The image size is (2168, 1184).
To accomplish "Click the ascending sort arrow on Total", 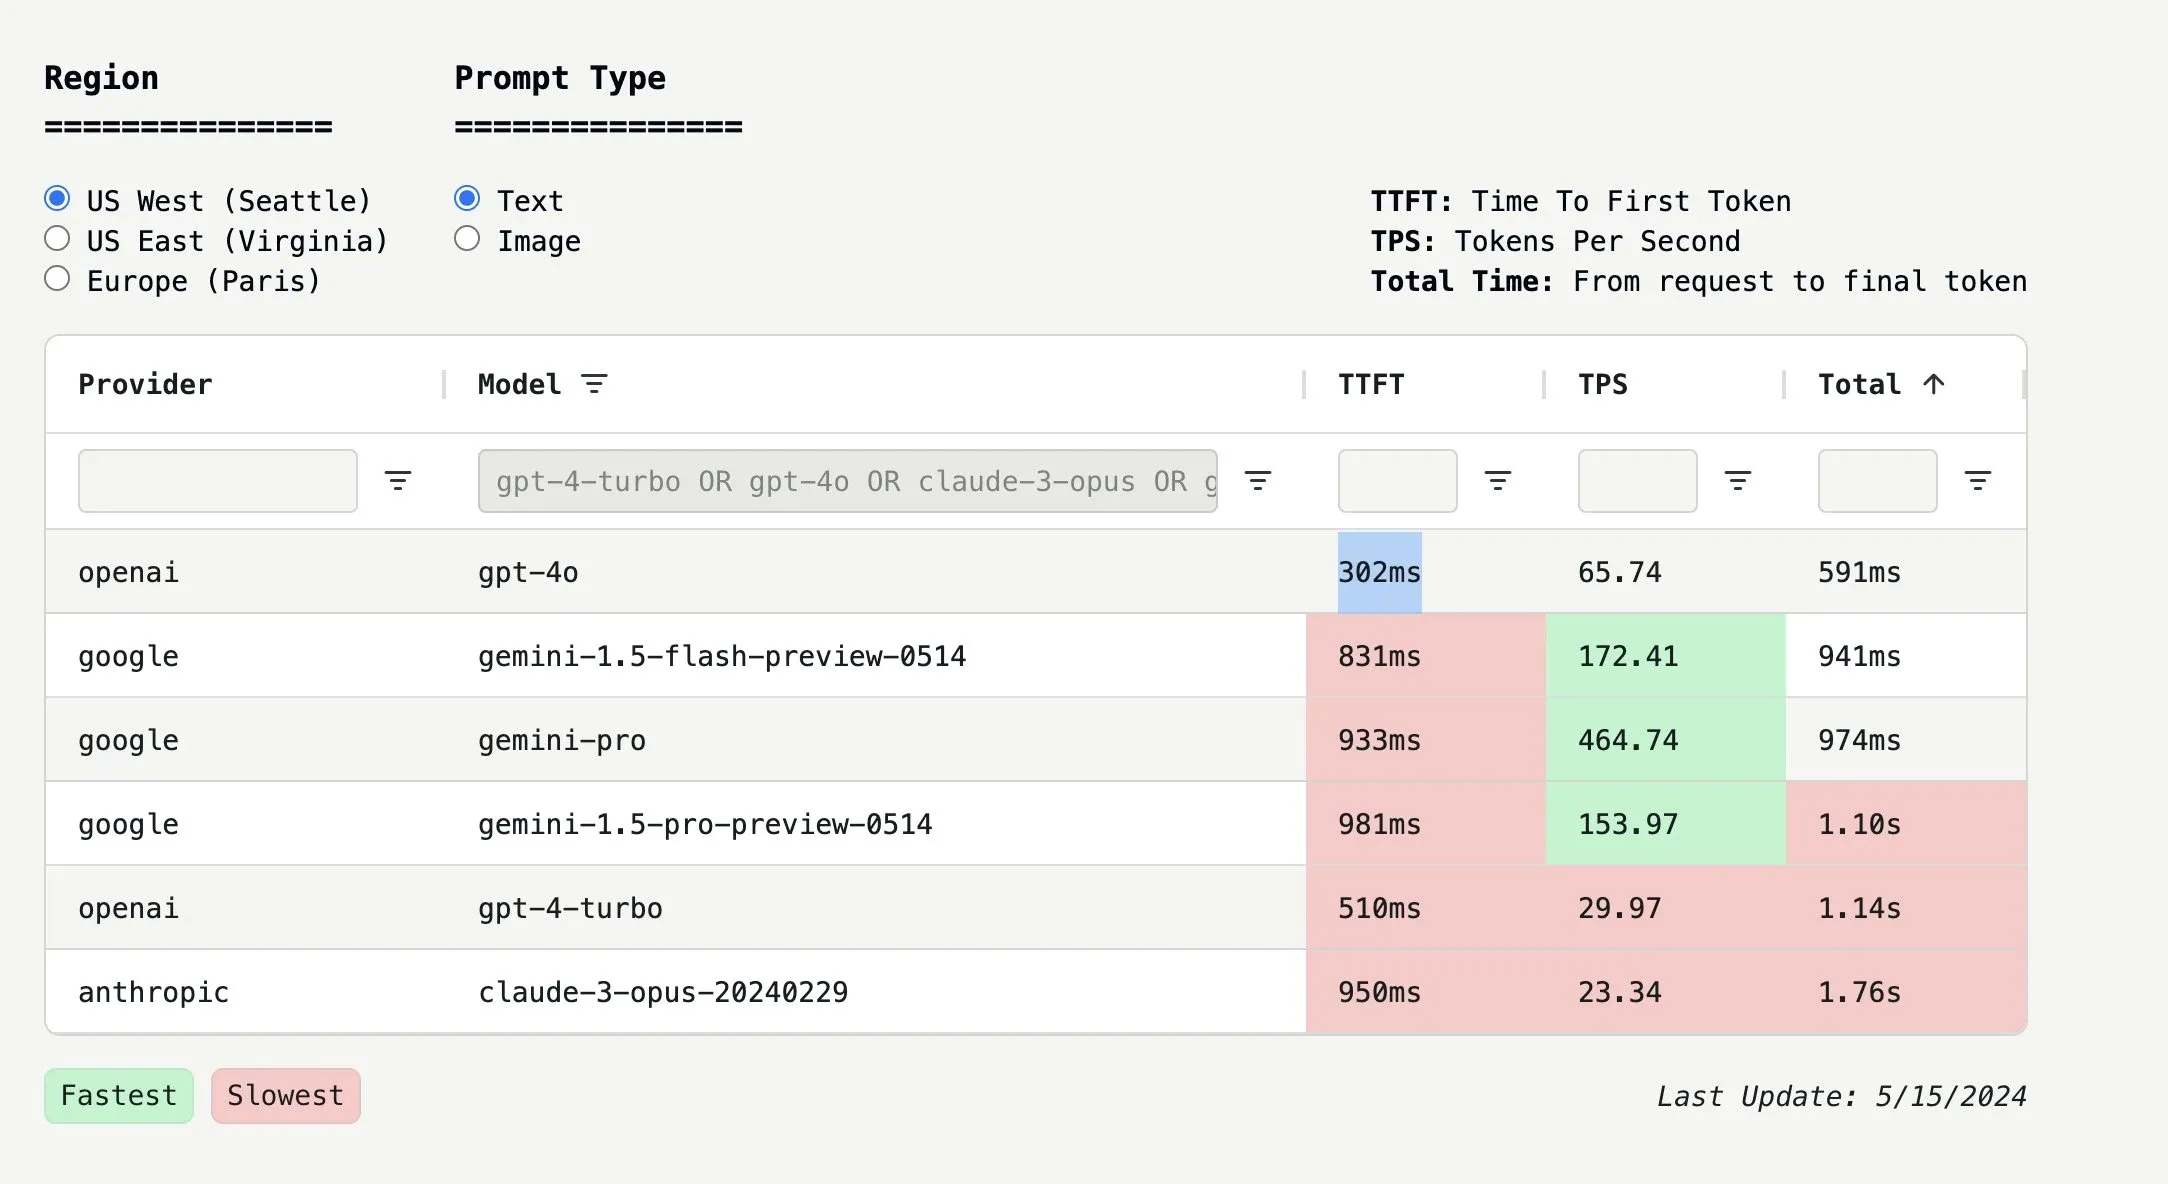I will click(x=1933, y=384).
